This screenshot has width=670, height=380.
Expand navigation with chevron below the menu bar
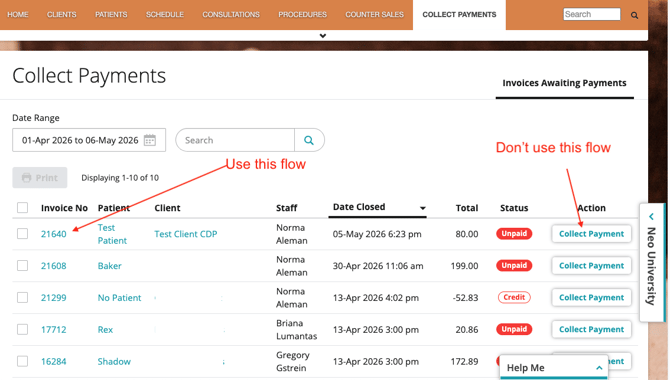pos(323,36)
